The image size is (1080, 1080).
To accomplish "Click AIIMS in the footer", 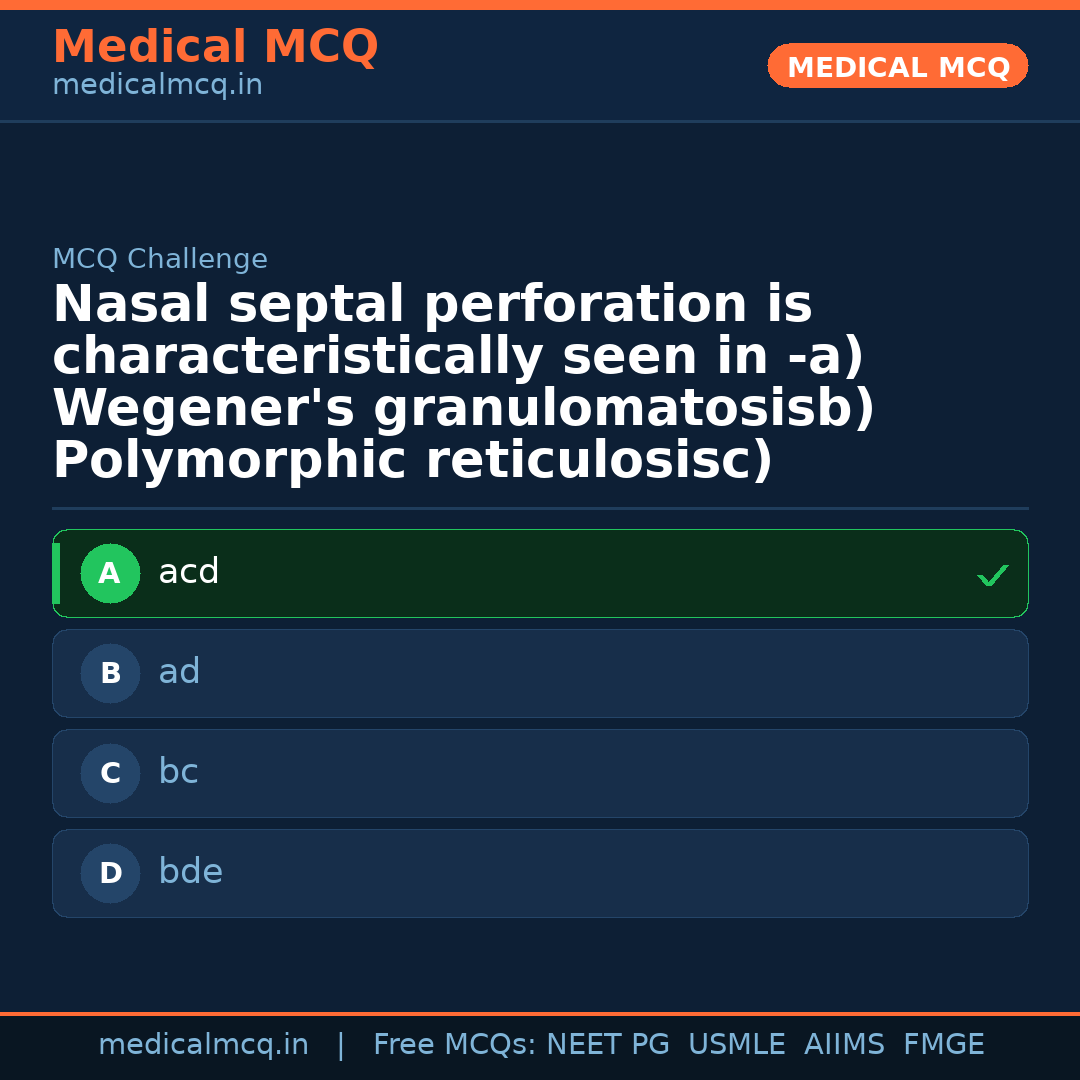I will pos(844,1045).
